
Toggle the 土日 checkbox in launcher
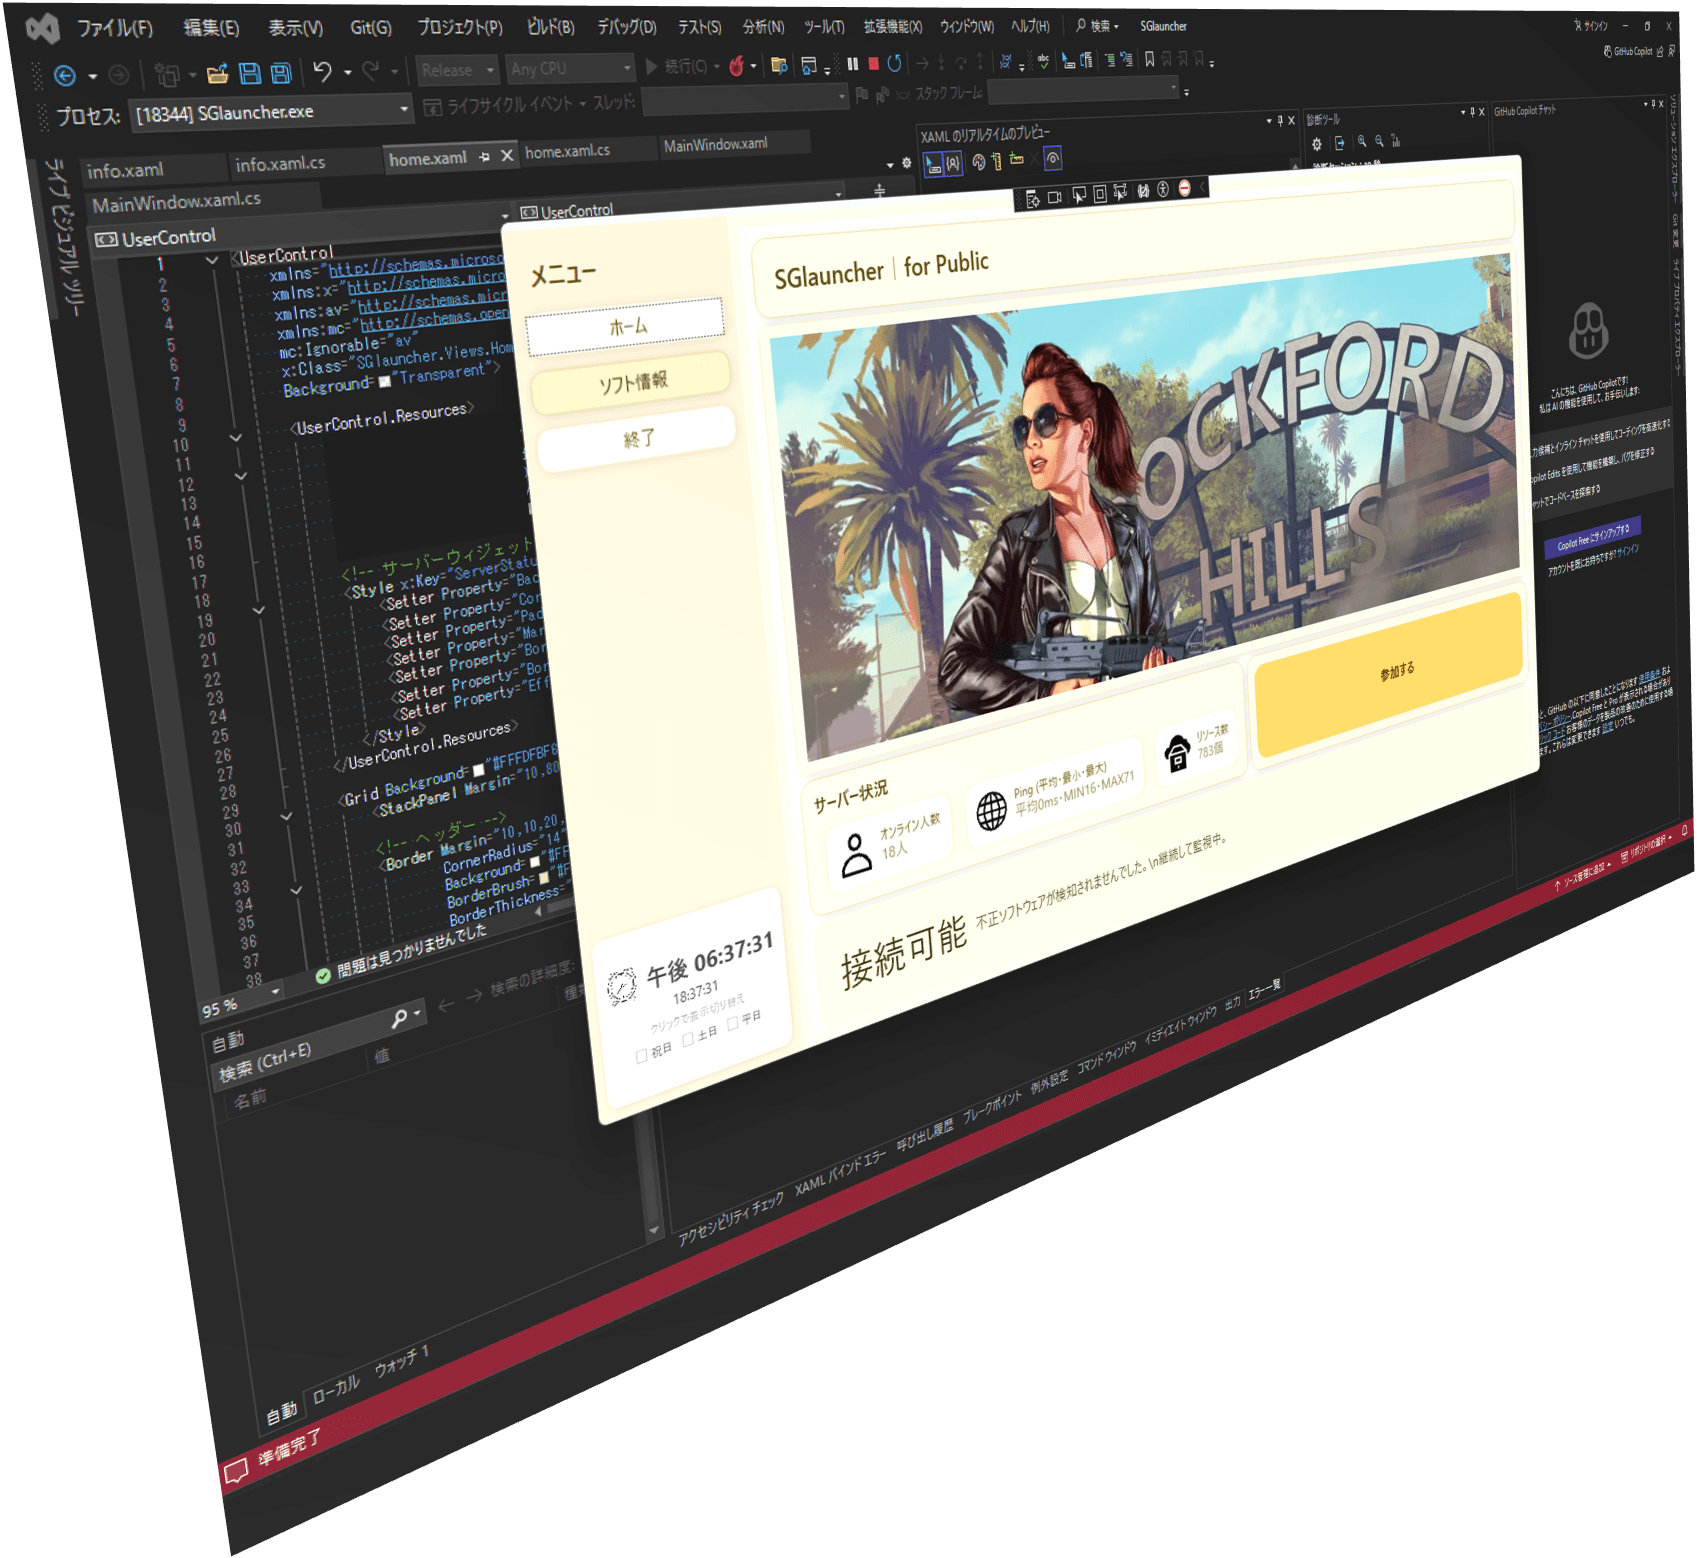click(x=688, y=1040)
